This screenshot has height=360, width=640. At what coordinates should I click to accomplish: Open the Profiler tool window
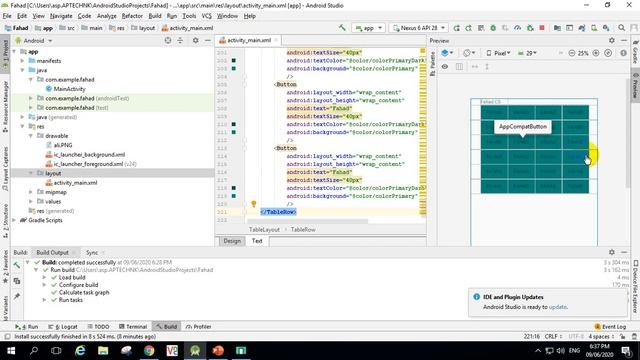point(198,327)
